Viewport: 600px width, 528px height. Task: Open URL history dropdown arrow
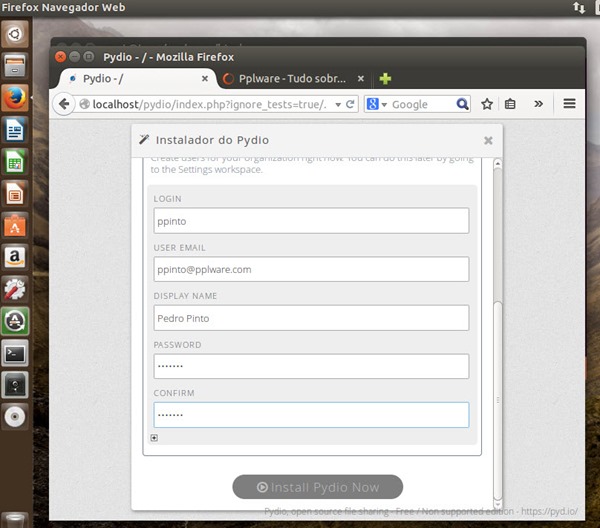click(338, 104)
